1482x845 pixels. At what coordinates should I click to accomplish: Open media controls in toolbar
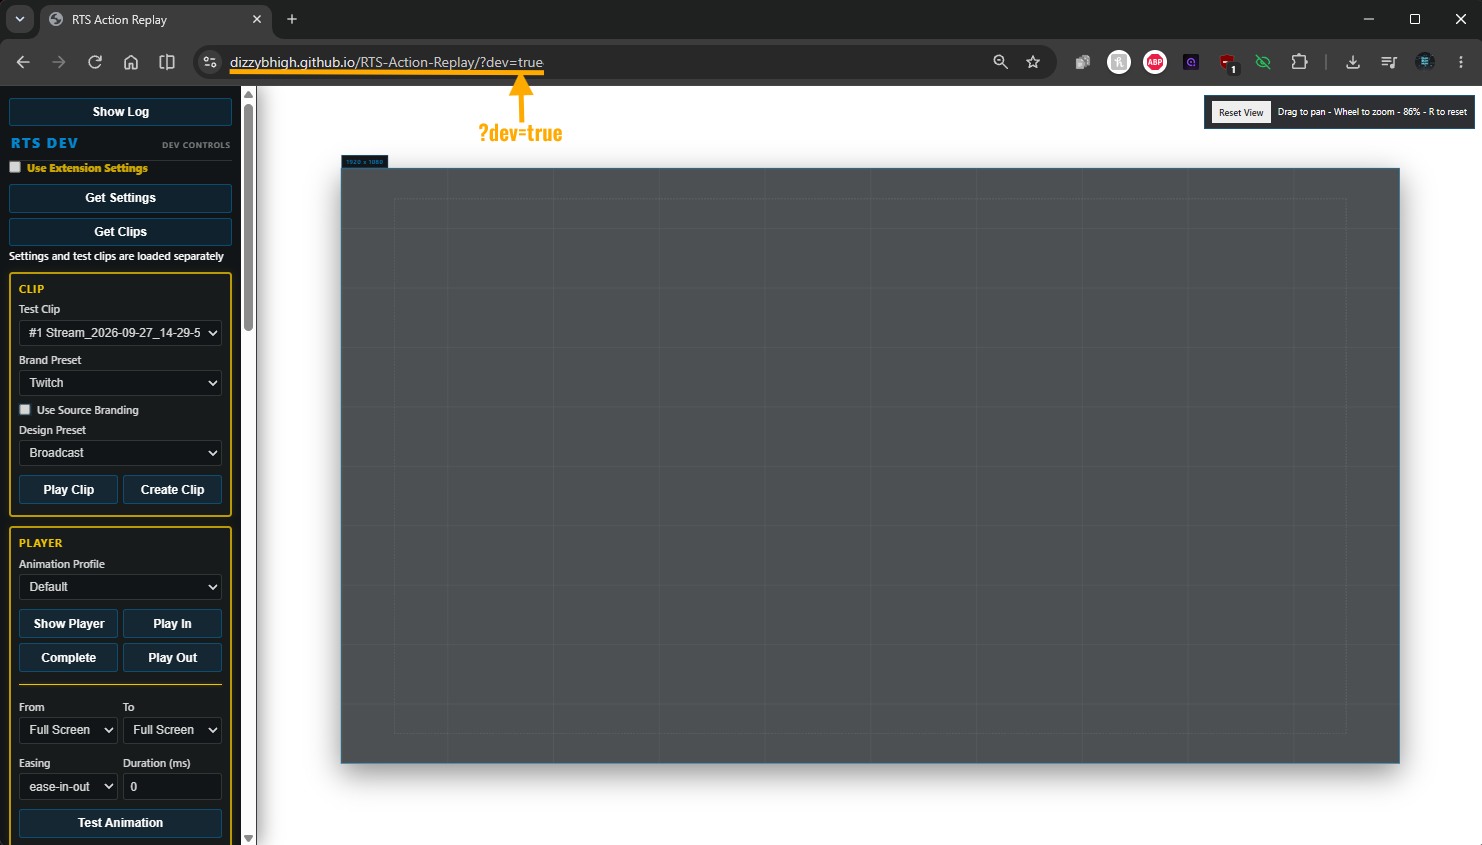point(1389,62)
